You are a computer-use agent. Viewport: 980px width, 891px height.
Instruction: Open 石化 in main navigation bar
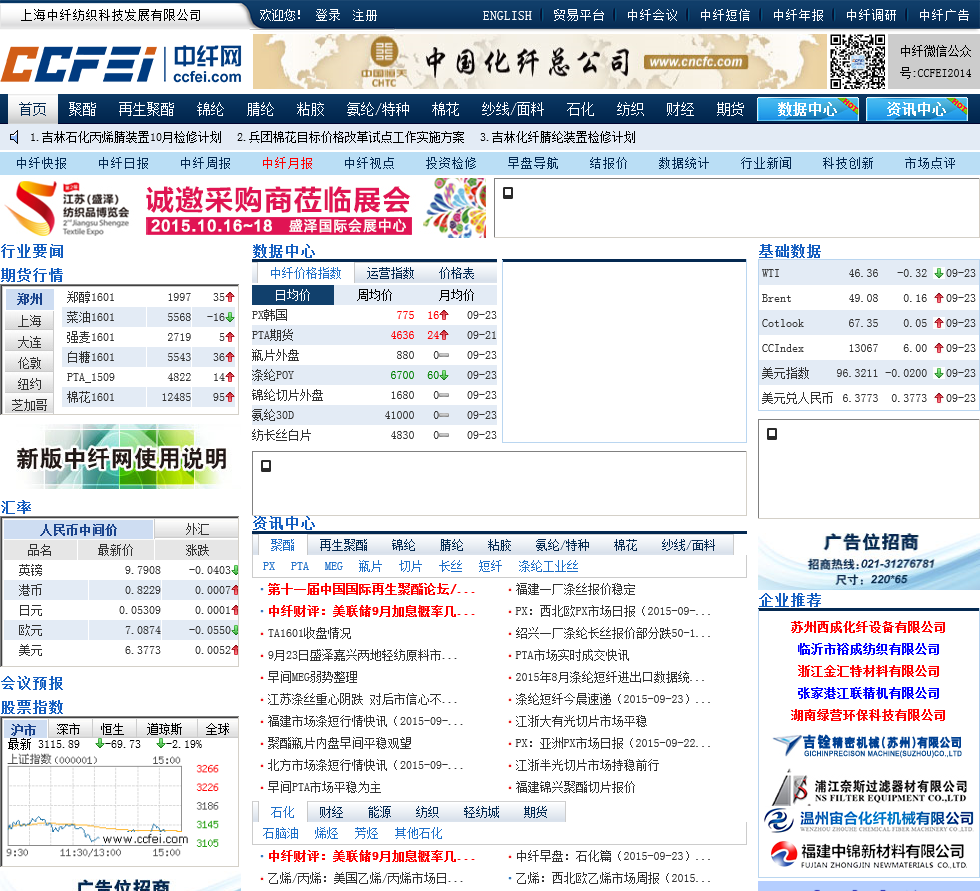[x=580, y=109]
